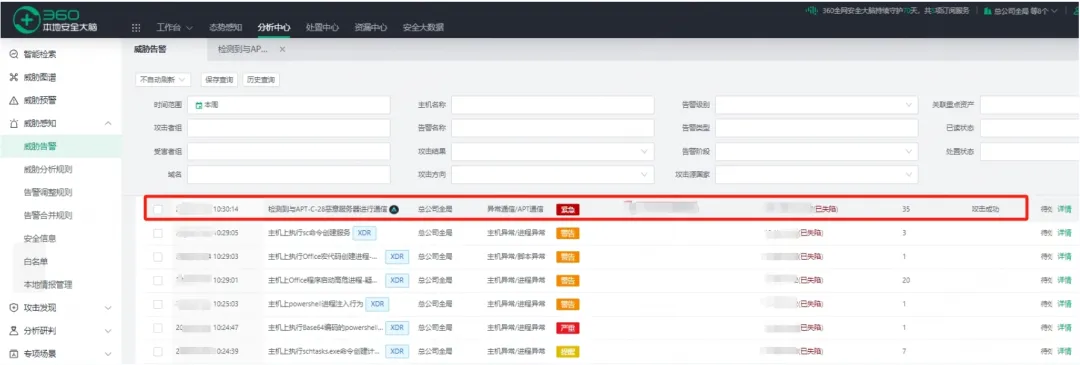Click XDR tag on schtasks.exe row
The height and width of the screenshot is (365, 1080).
coord(396,352)
